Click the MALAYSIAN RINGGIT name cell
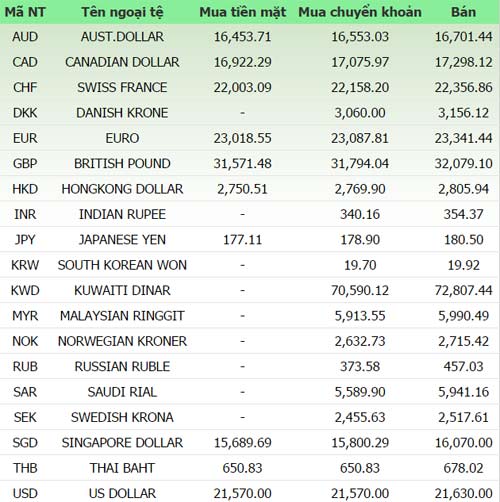This screenshot has width=500, height=502. coord(122,316)
